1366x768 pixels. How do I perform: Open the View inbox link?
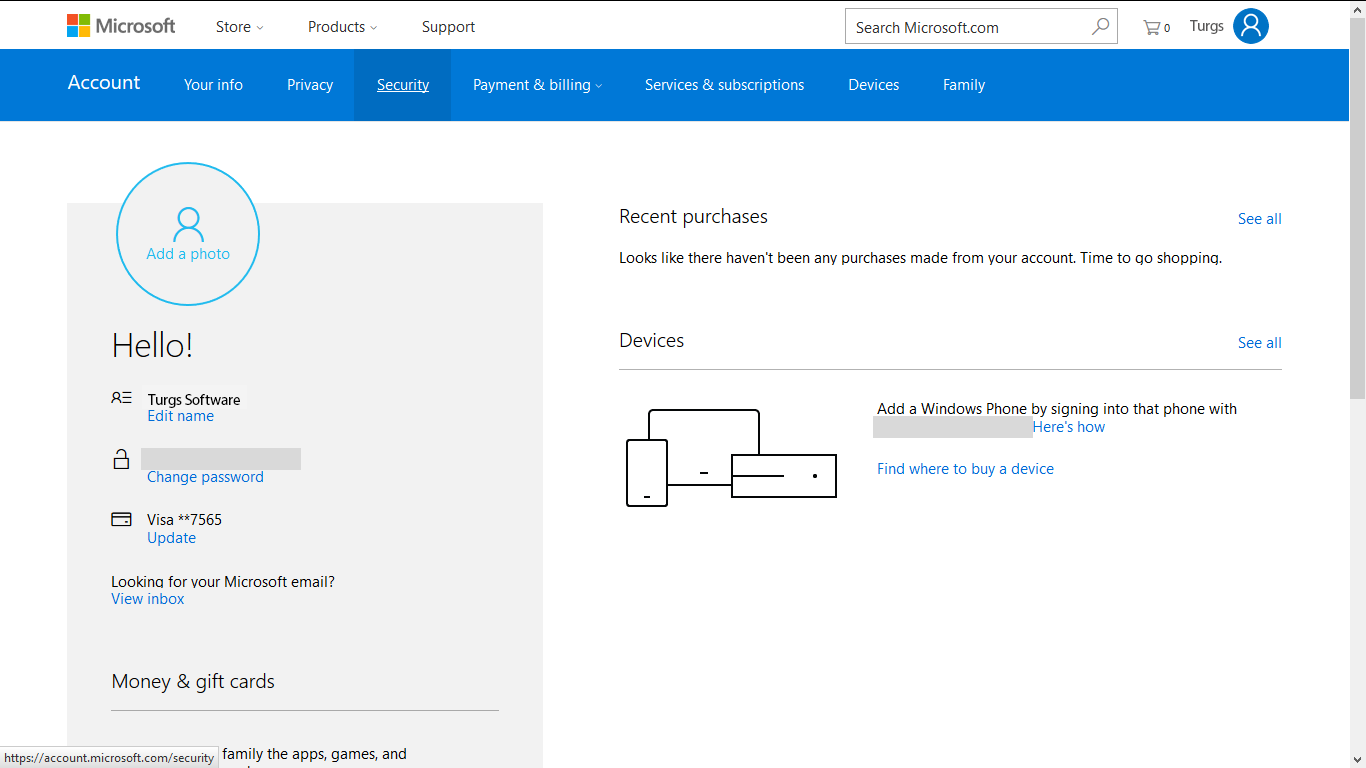(x=147, y=599)
